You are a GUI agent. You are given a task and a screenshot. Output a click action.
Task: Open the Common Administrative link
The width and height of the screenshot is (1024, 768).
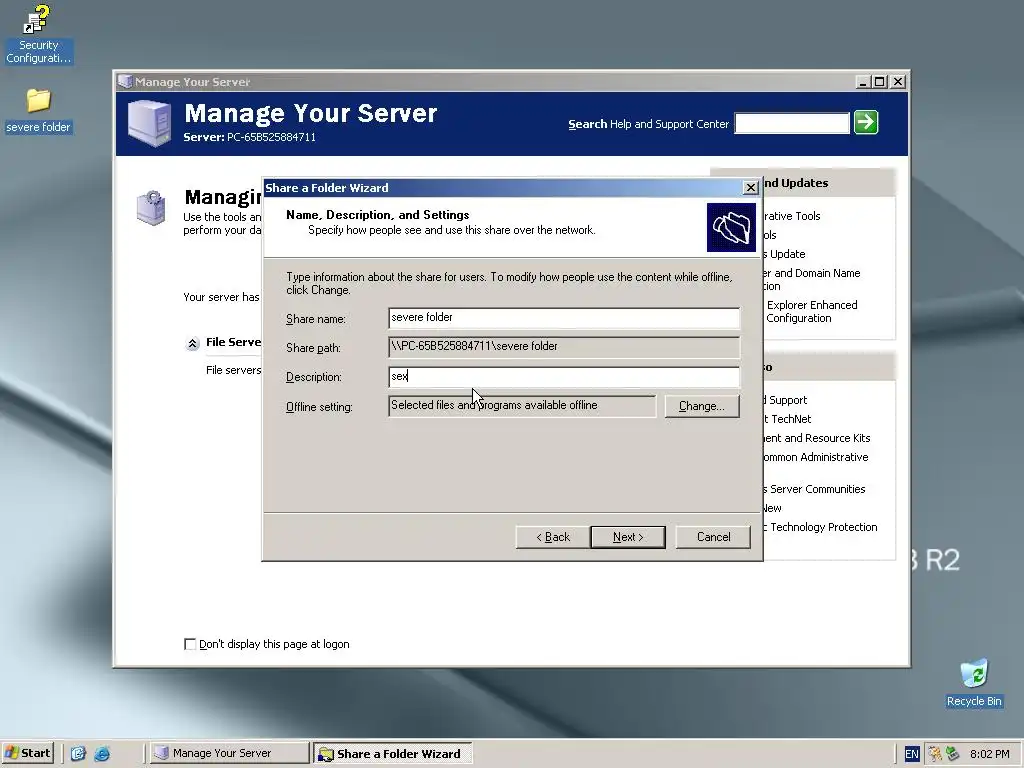tap(816, 457)
